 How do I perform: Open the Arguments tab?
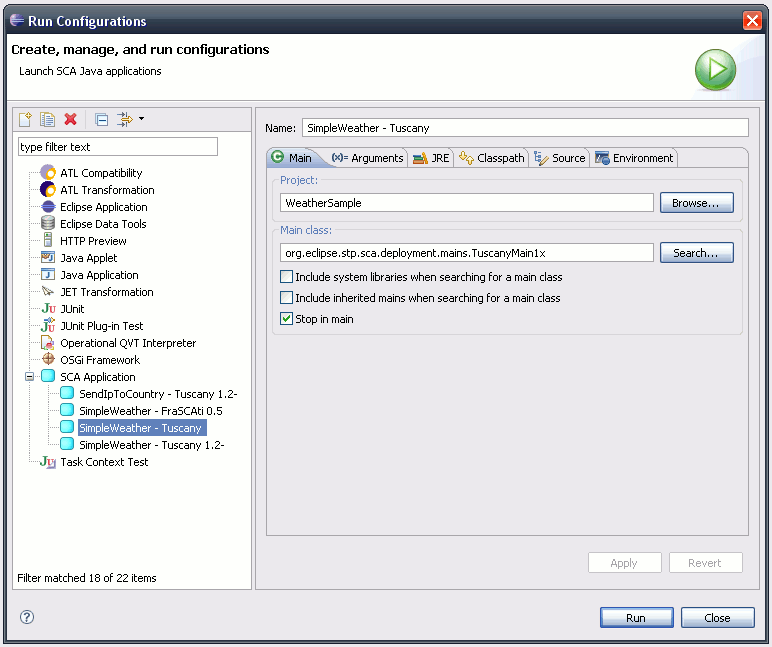pyautogui.click(x=367, y=158)
